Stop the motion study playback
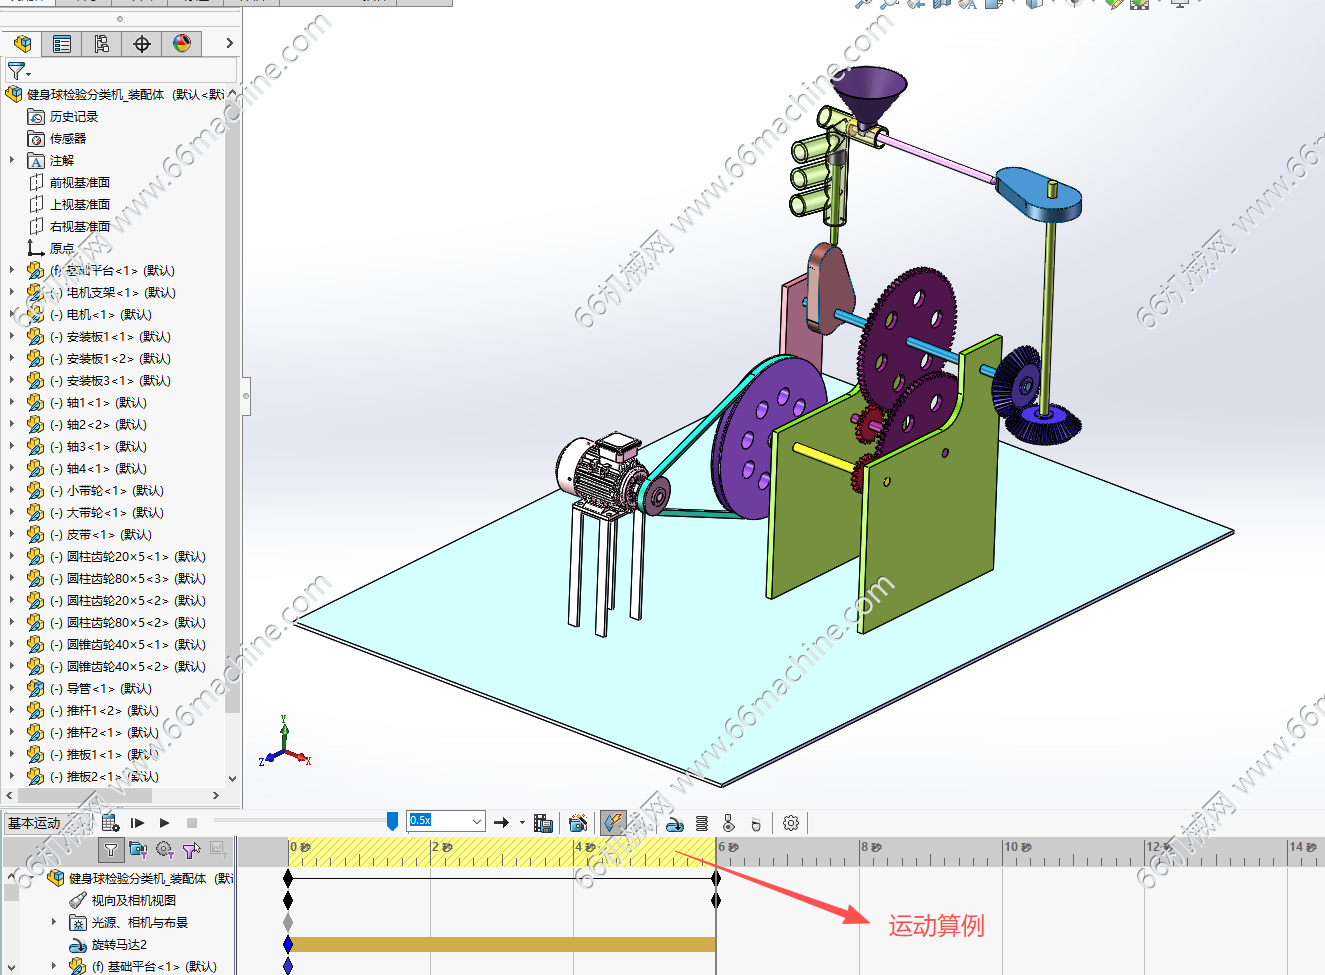Viewport: 1325px width, 975px height. pyautogui.click(x=192, y=823)
